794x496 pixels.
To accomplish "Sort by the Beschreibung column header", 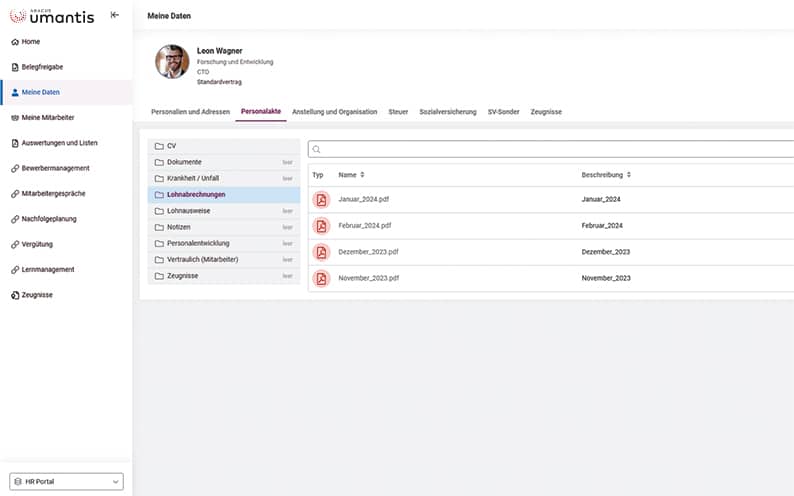I will (606, 175).
